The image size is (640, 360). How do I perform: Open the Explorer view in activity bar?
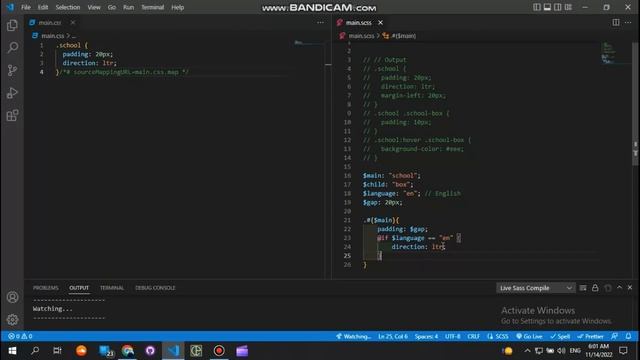(x=12, y=25)
